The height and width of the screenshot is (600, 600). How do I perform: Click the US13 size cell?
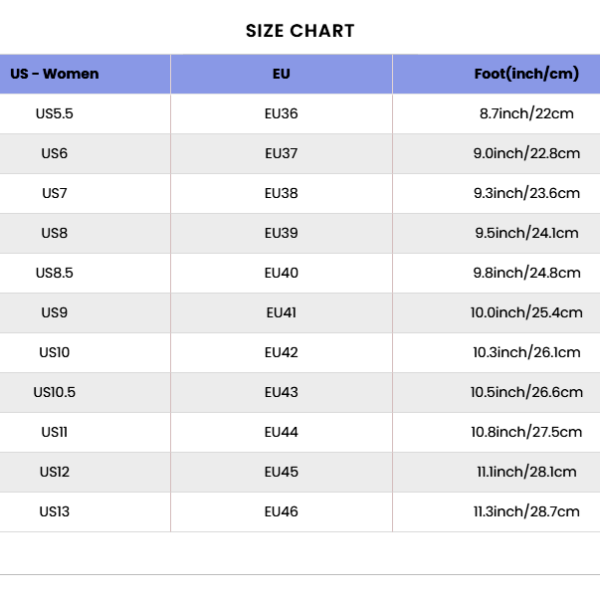54,512
